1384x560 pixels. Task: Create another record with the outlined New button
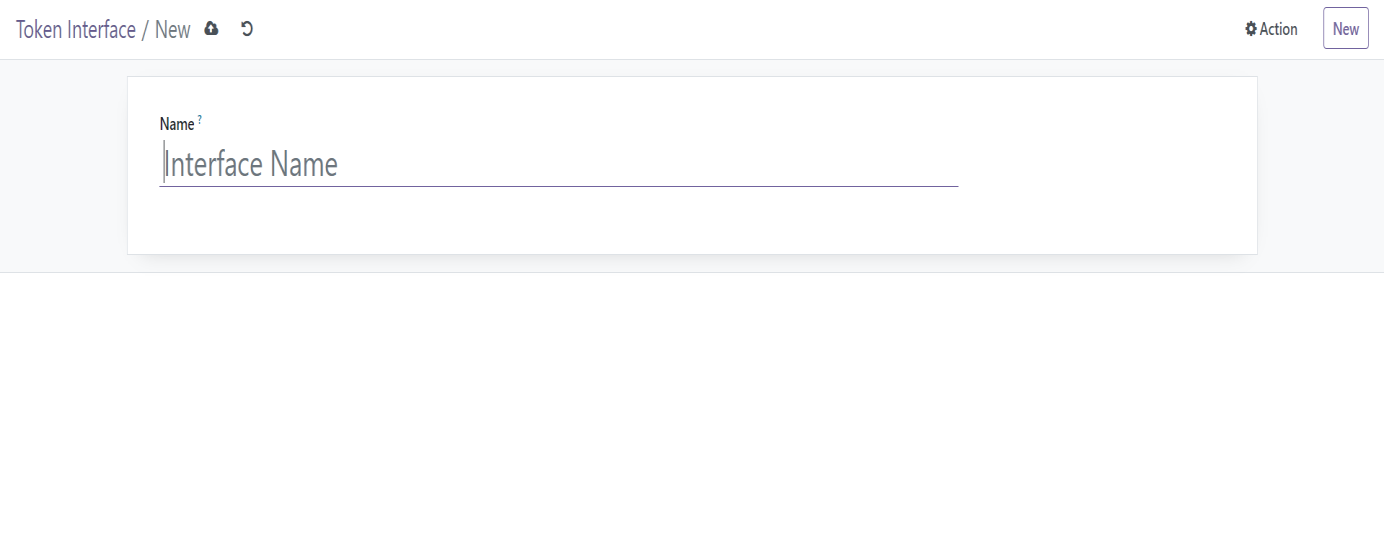pos(1345,29)
